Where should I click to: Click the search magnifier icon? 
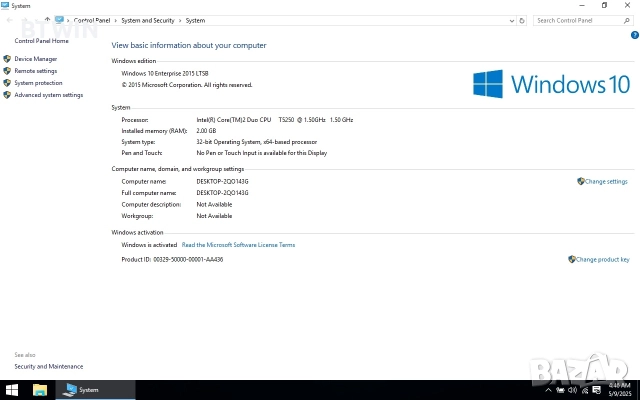click(x=627, y=20)
